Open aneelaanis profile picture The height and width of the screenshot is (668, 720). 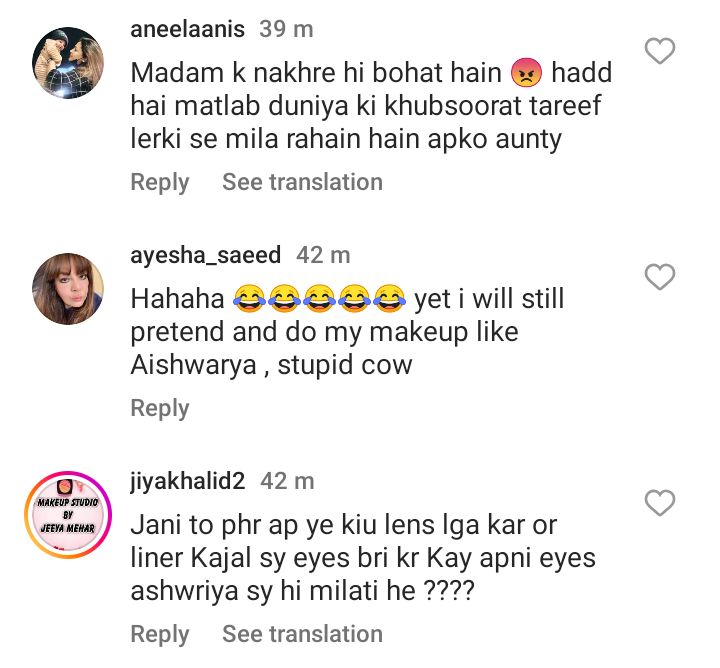point(68,64)
